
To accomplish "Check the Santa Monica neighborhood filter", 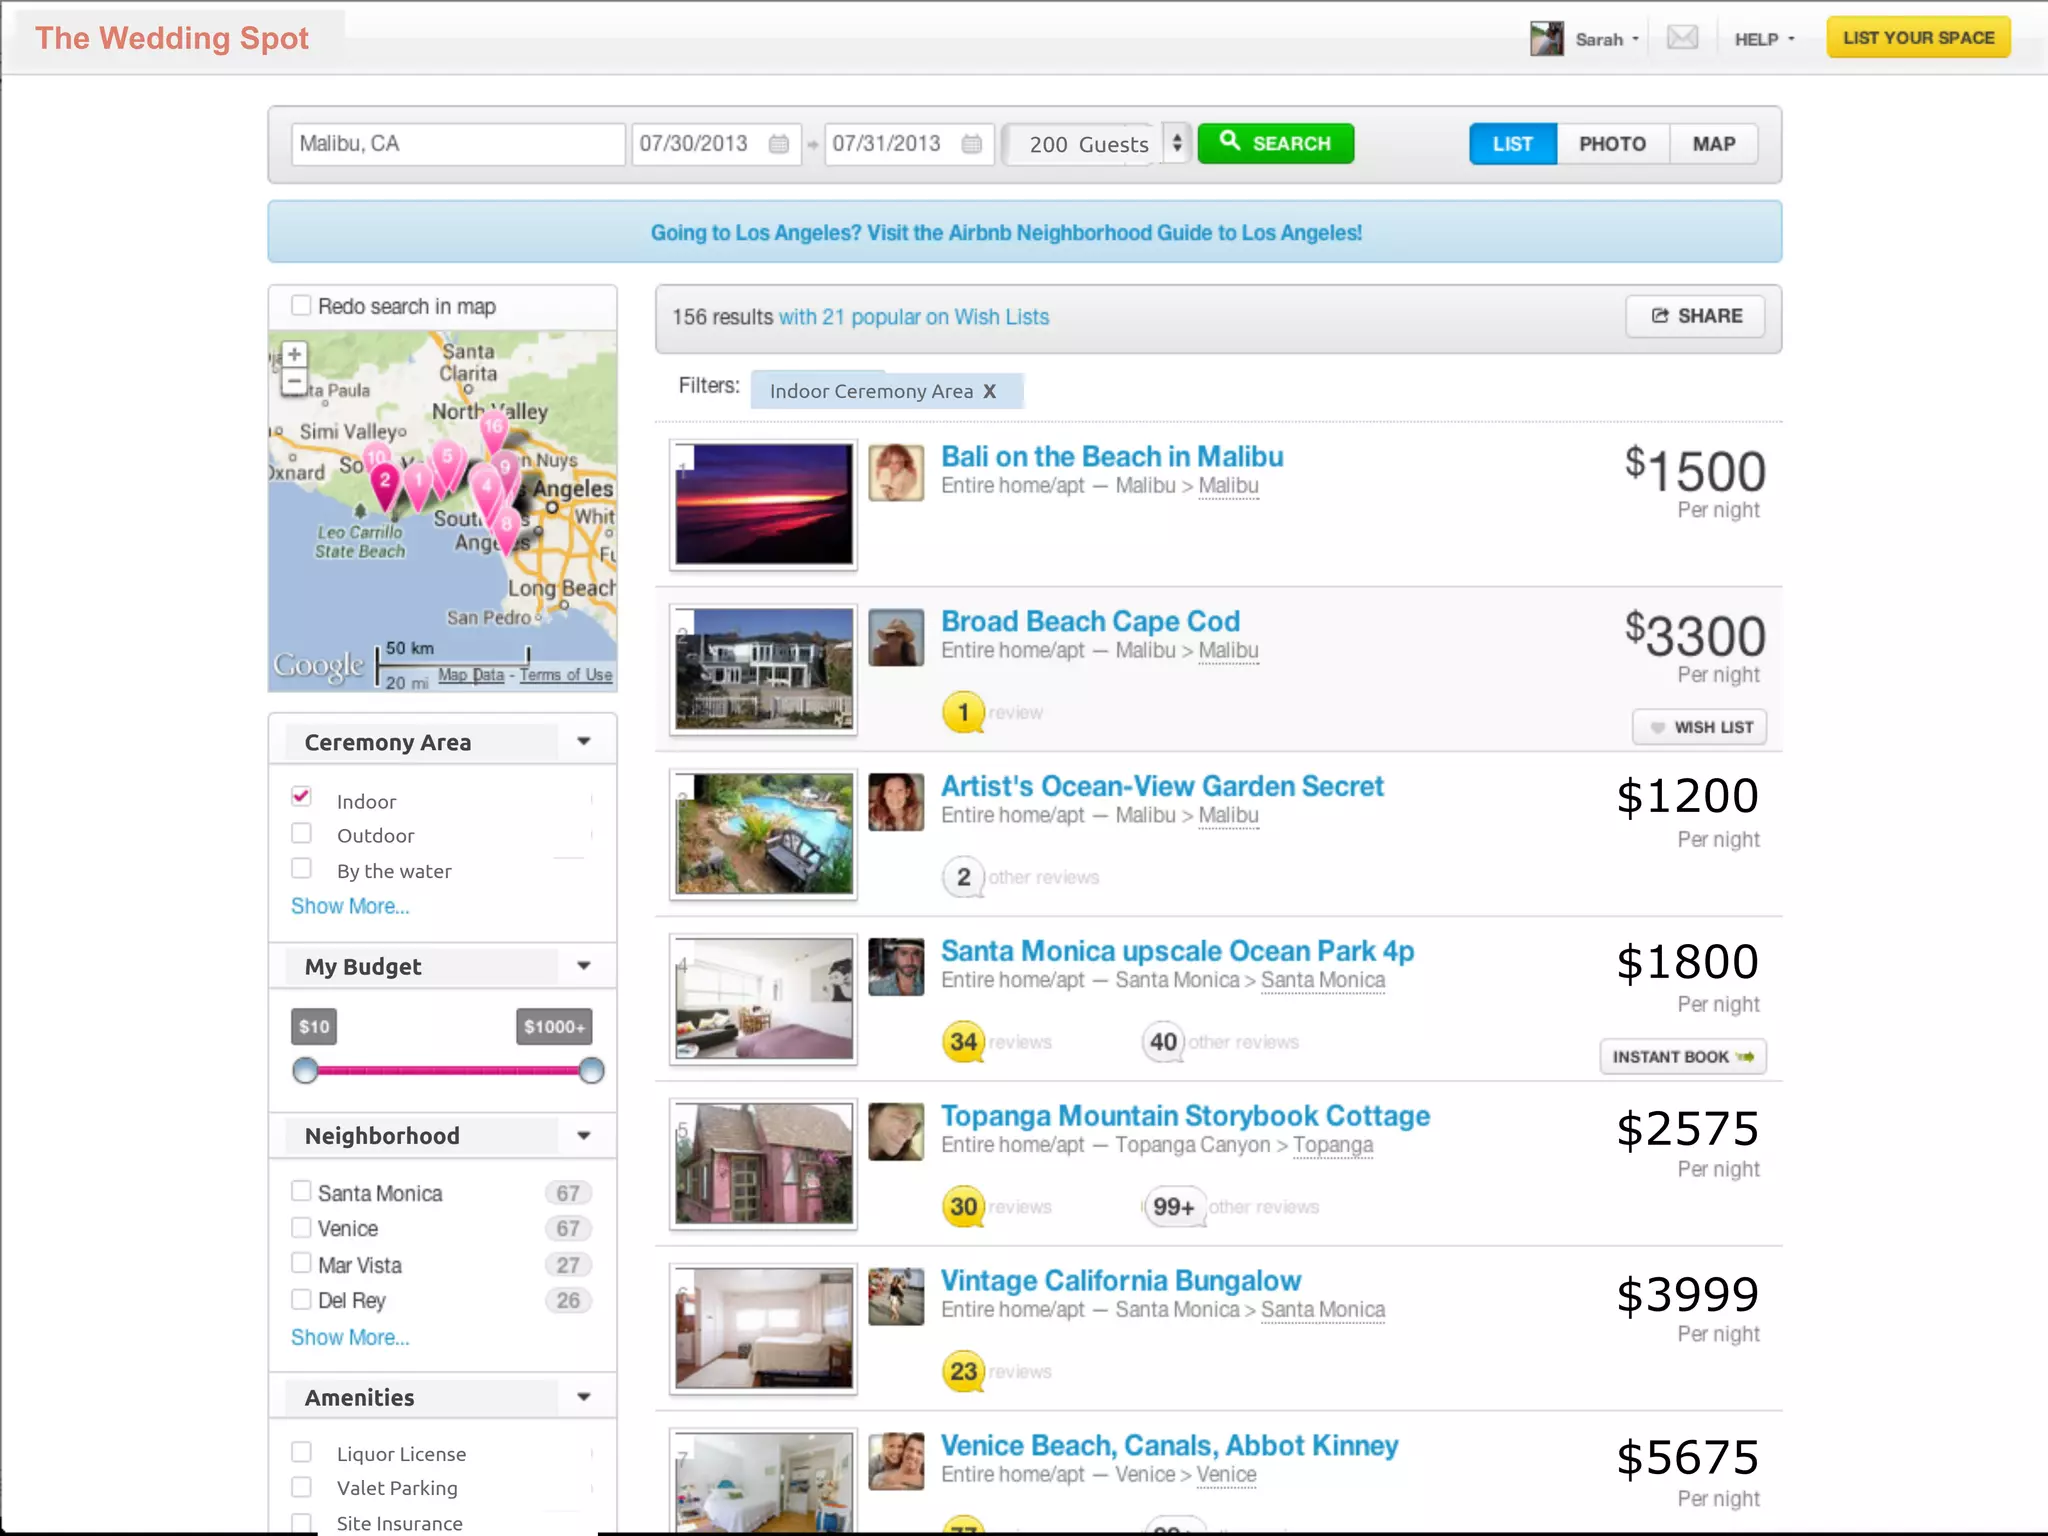I will tap(301, 1191).
